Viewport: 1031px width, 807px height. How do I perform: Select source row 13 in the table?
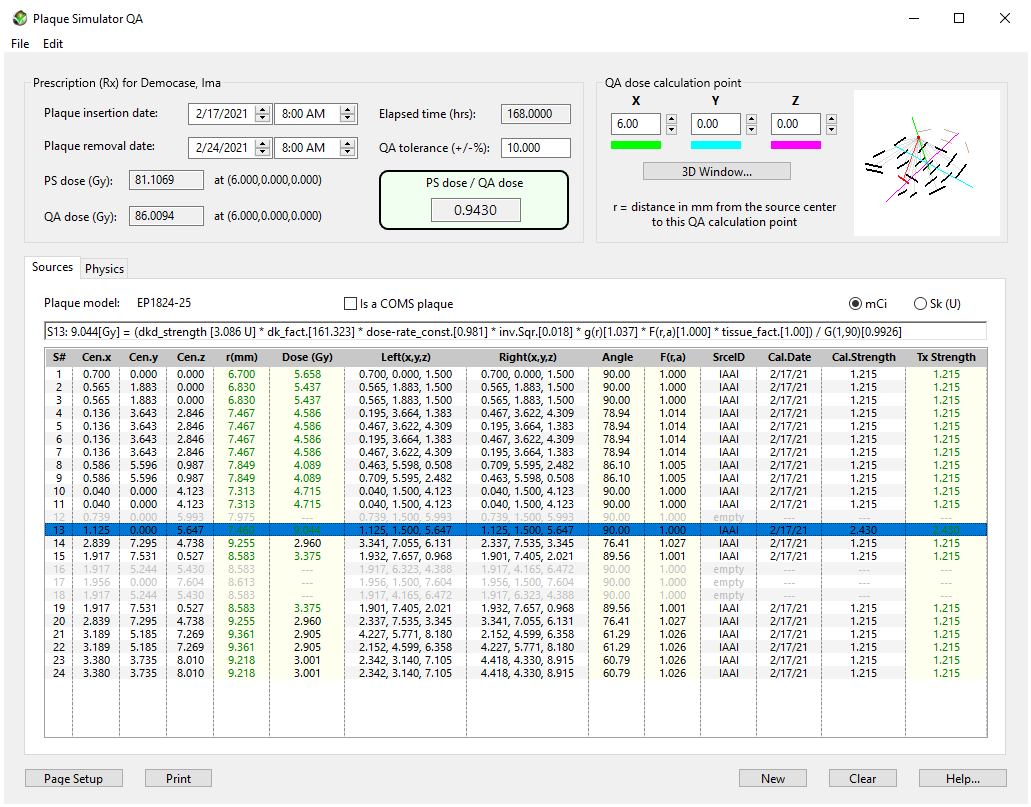514,530
